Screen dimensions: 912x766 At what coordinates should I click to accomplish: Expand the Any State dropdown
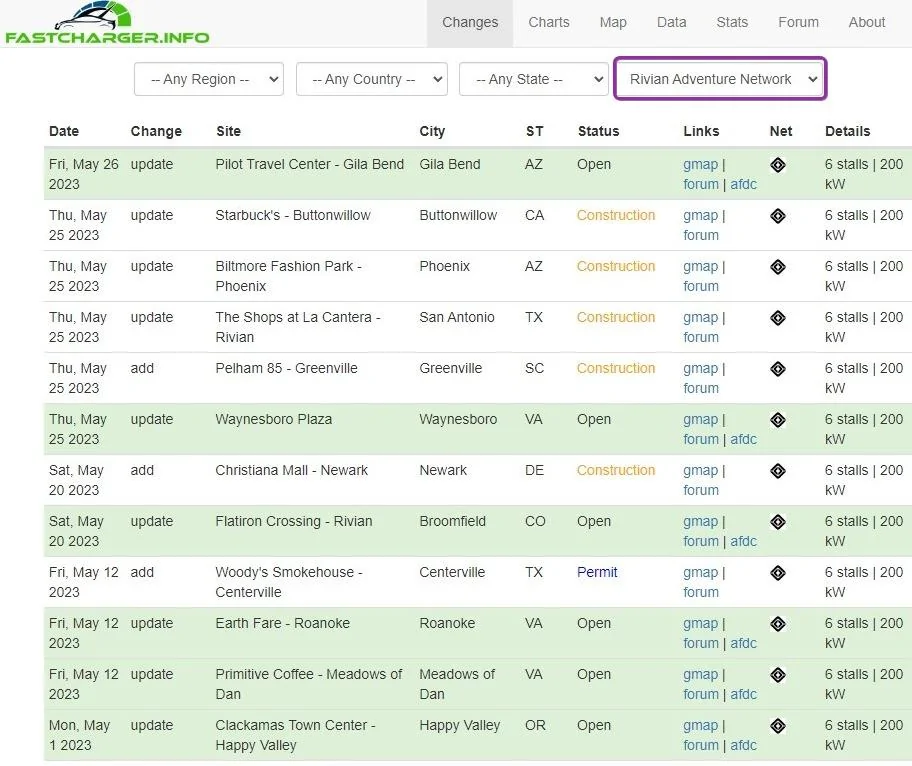point(534,79)
